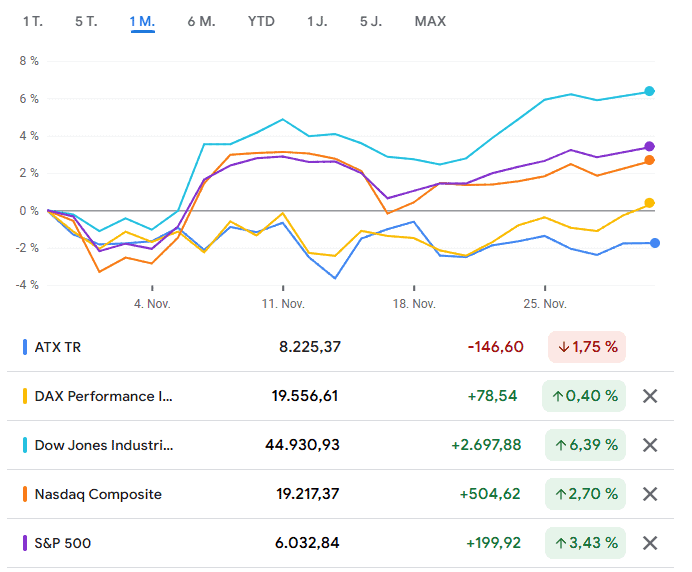Click the S&P 500 change +199,92

point(494,543)
